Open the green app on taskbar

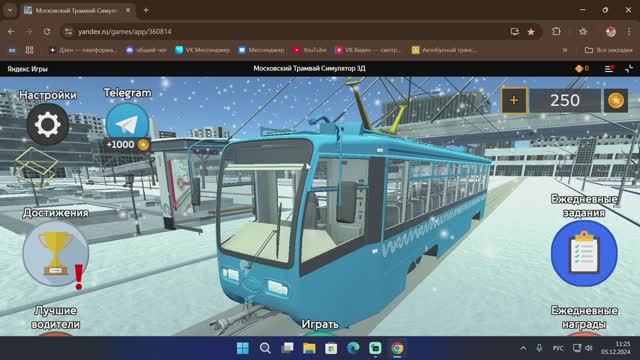(x=375, y=348)
